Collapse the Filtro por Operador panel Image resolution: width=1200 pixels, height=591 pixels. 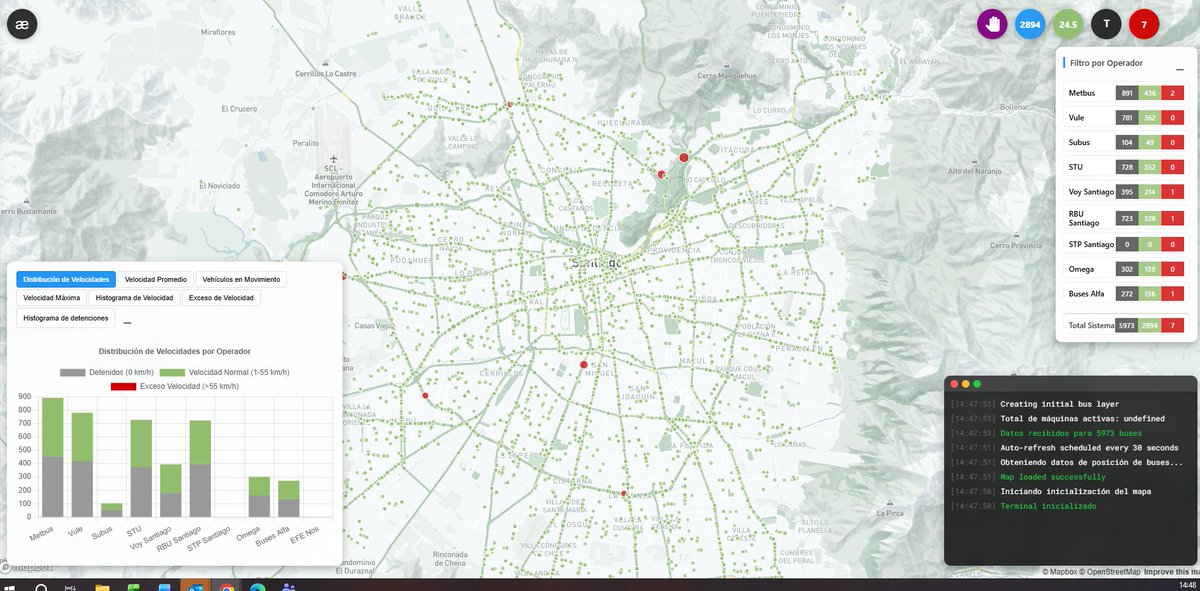click(x=1179, y=71)
